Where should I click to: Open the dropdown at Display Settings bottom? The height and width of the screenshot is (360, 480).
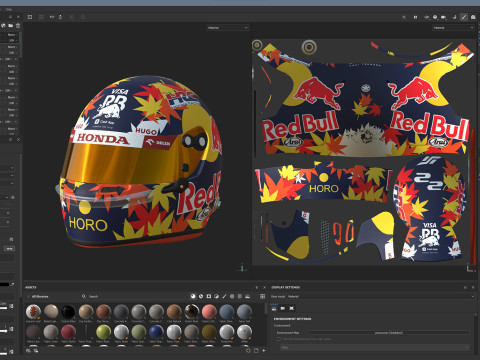click(375, 348)
